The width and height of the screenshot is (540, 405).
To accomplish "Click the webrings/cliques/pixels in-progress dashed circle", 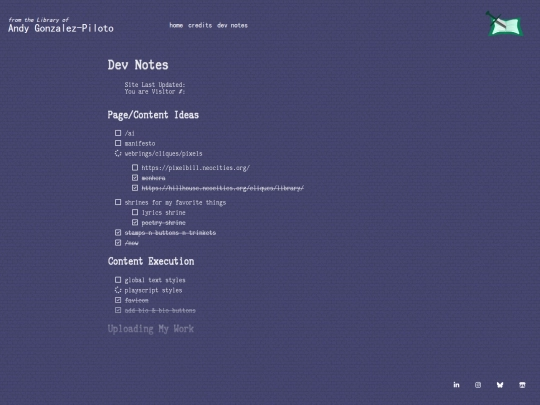I will pos(118,153).
